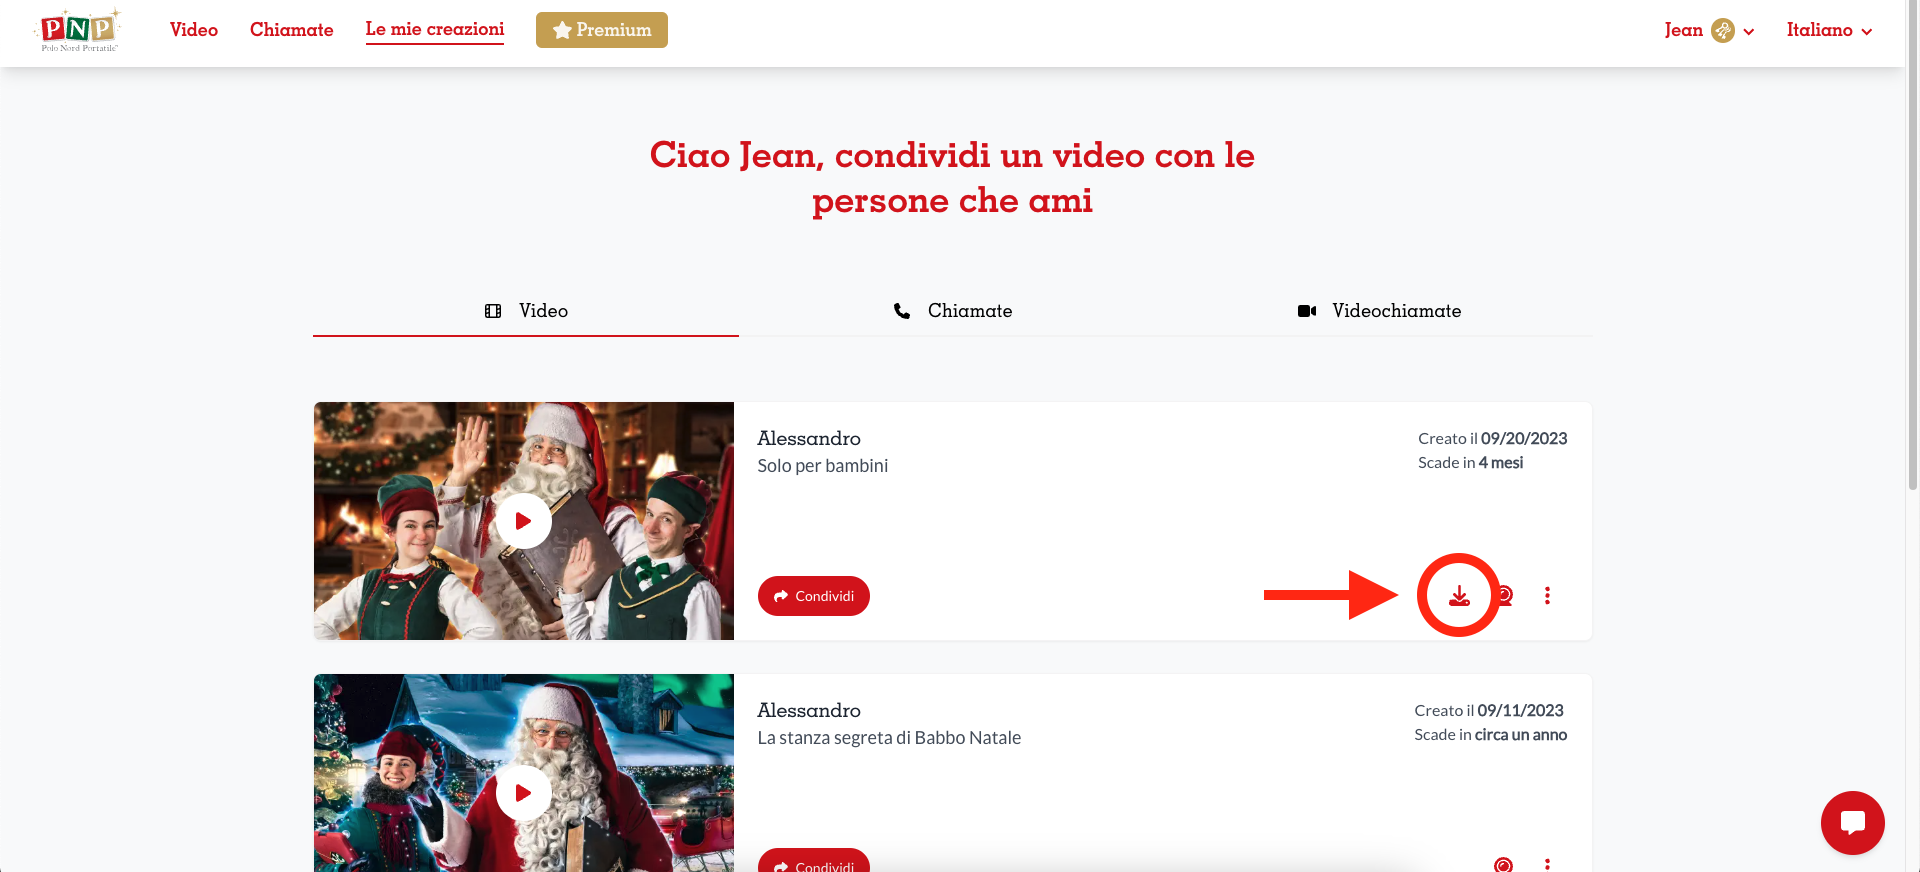Select the Video tab with film icon
Screen dimensions: 1920x872
526,311
